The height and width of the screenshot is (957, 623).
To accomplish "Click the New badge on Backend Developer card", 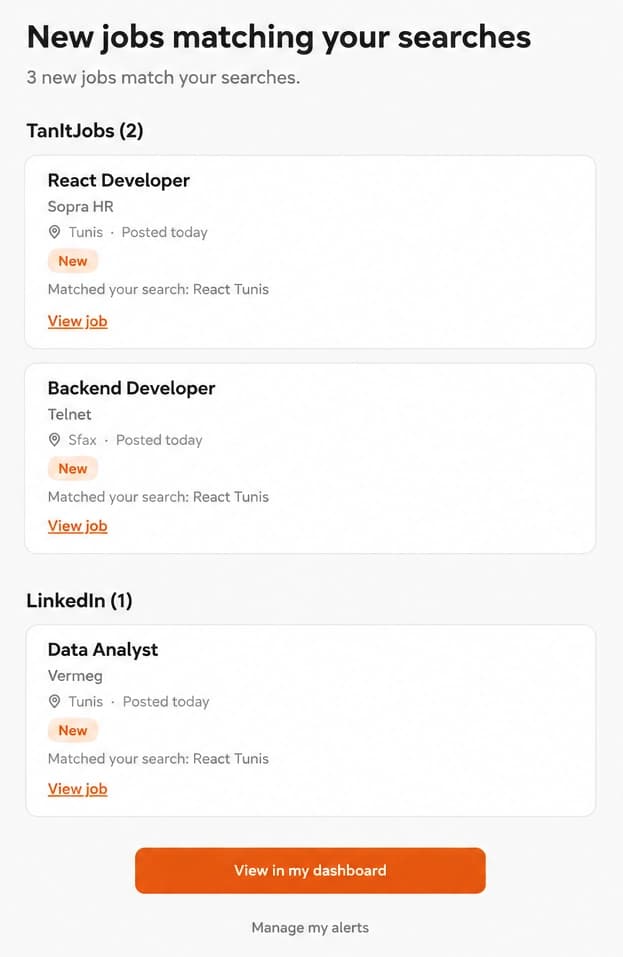I will (x=73, y=469).
